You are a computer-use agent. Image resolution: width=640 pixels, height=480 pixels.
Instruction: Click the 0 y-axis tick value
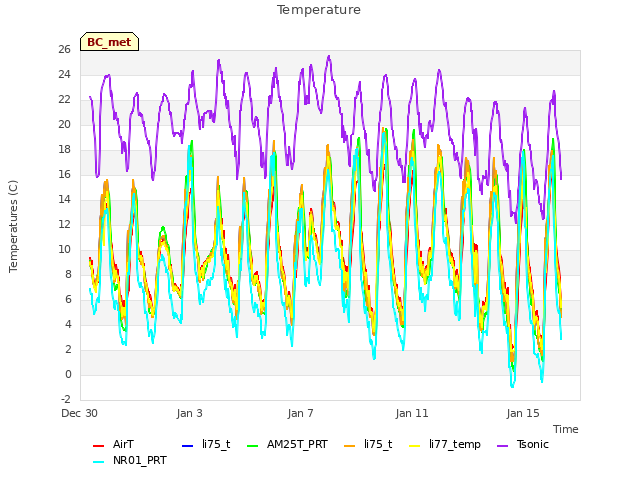68,375
